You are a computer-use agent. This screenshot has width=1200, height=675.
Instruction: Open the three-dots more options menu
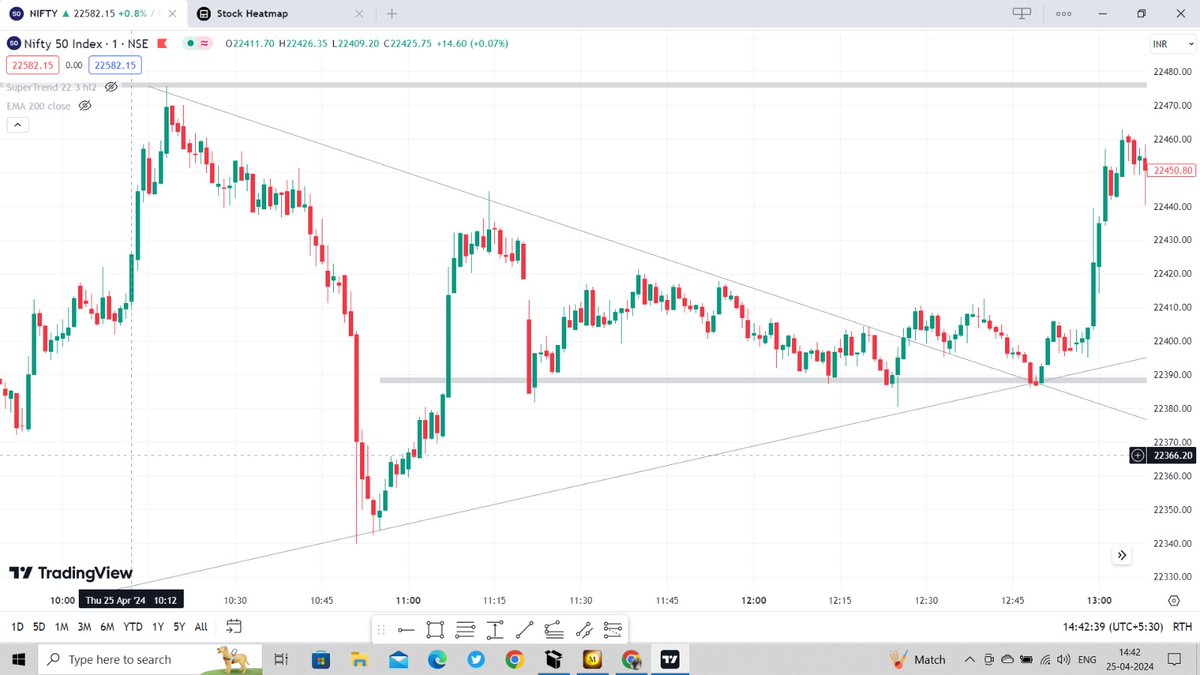click(x=1063, y=14)
